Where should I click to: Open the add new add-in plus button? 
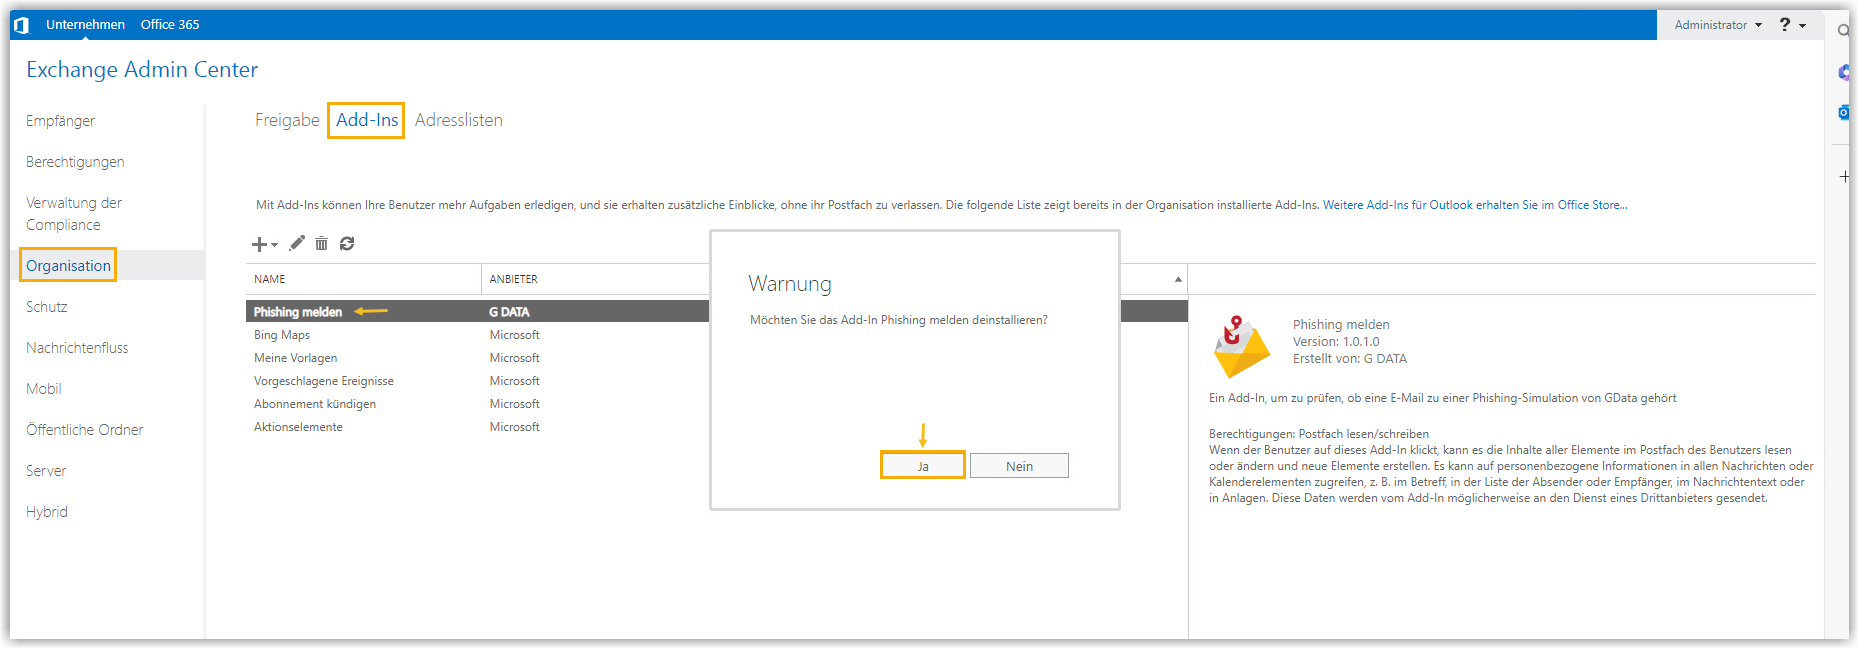(x=264, y=244)
